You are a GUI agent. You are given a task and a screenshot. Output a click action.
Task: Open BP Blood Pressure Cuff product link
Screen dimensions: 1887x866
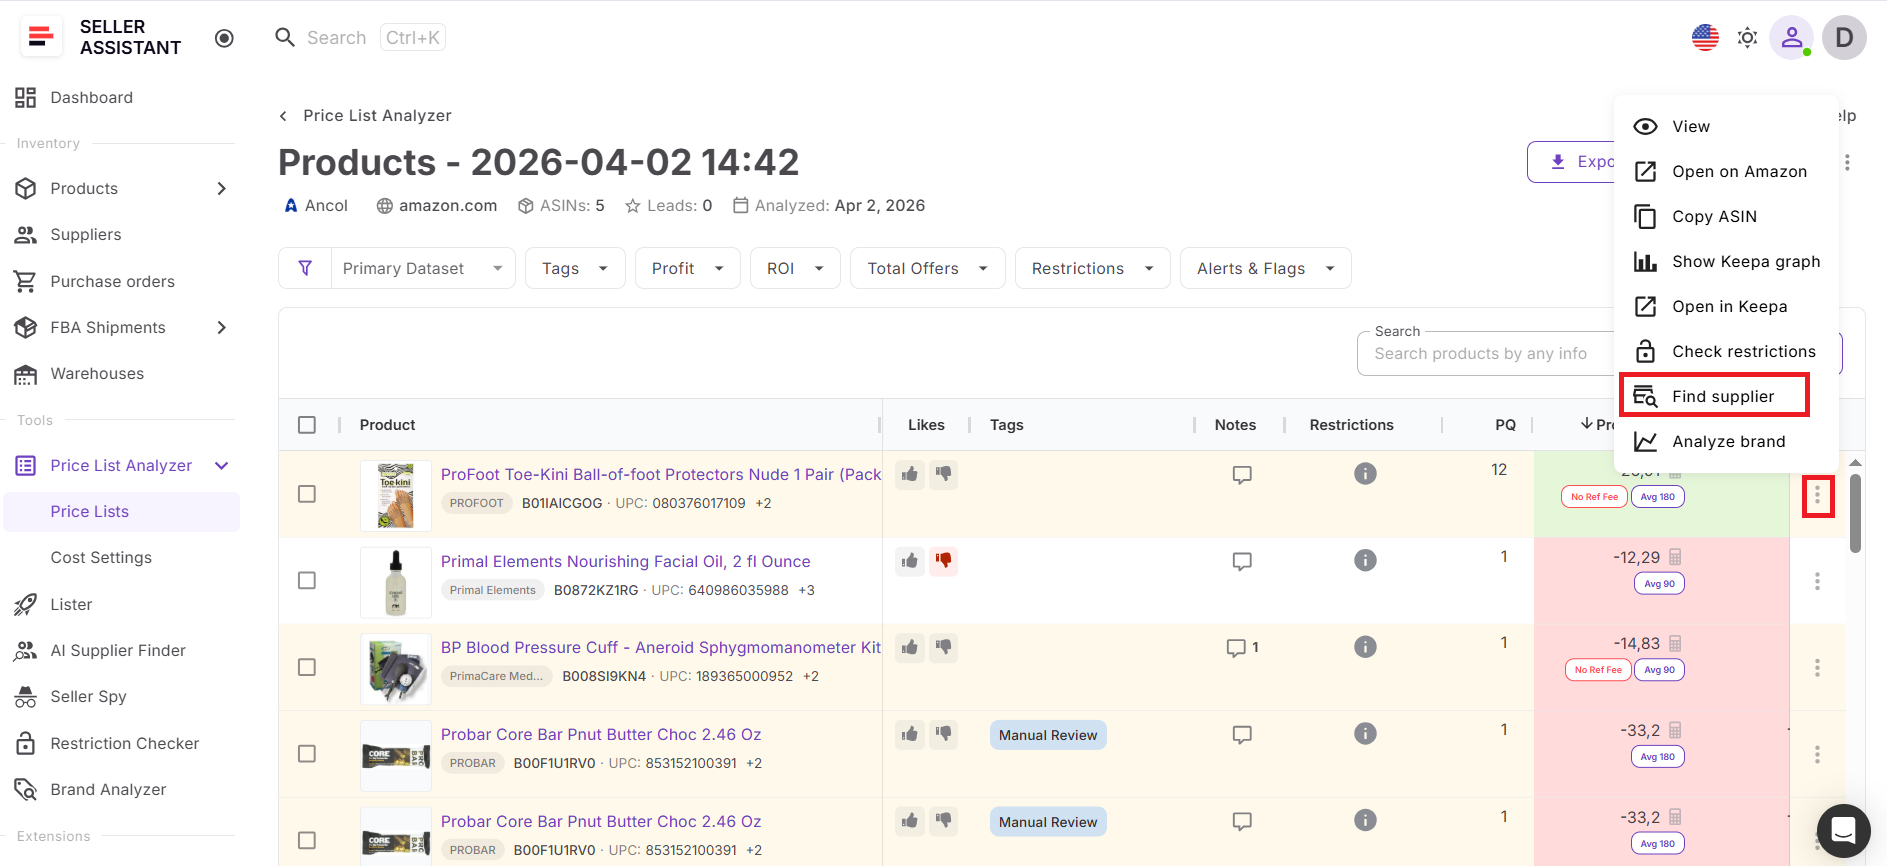coord(661,647)
